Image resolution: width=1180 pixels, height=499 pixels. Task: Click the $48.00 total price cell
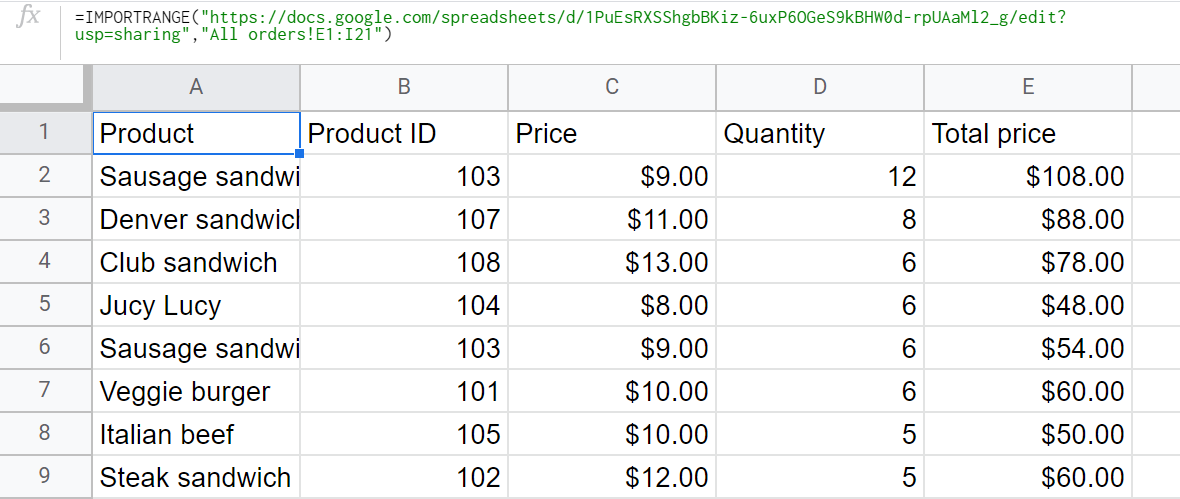(x=1028, y=305)
